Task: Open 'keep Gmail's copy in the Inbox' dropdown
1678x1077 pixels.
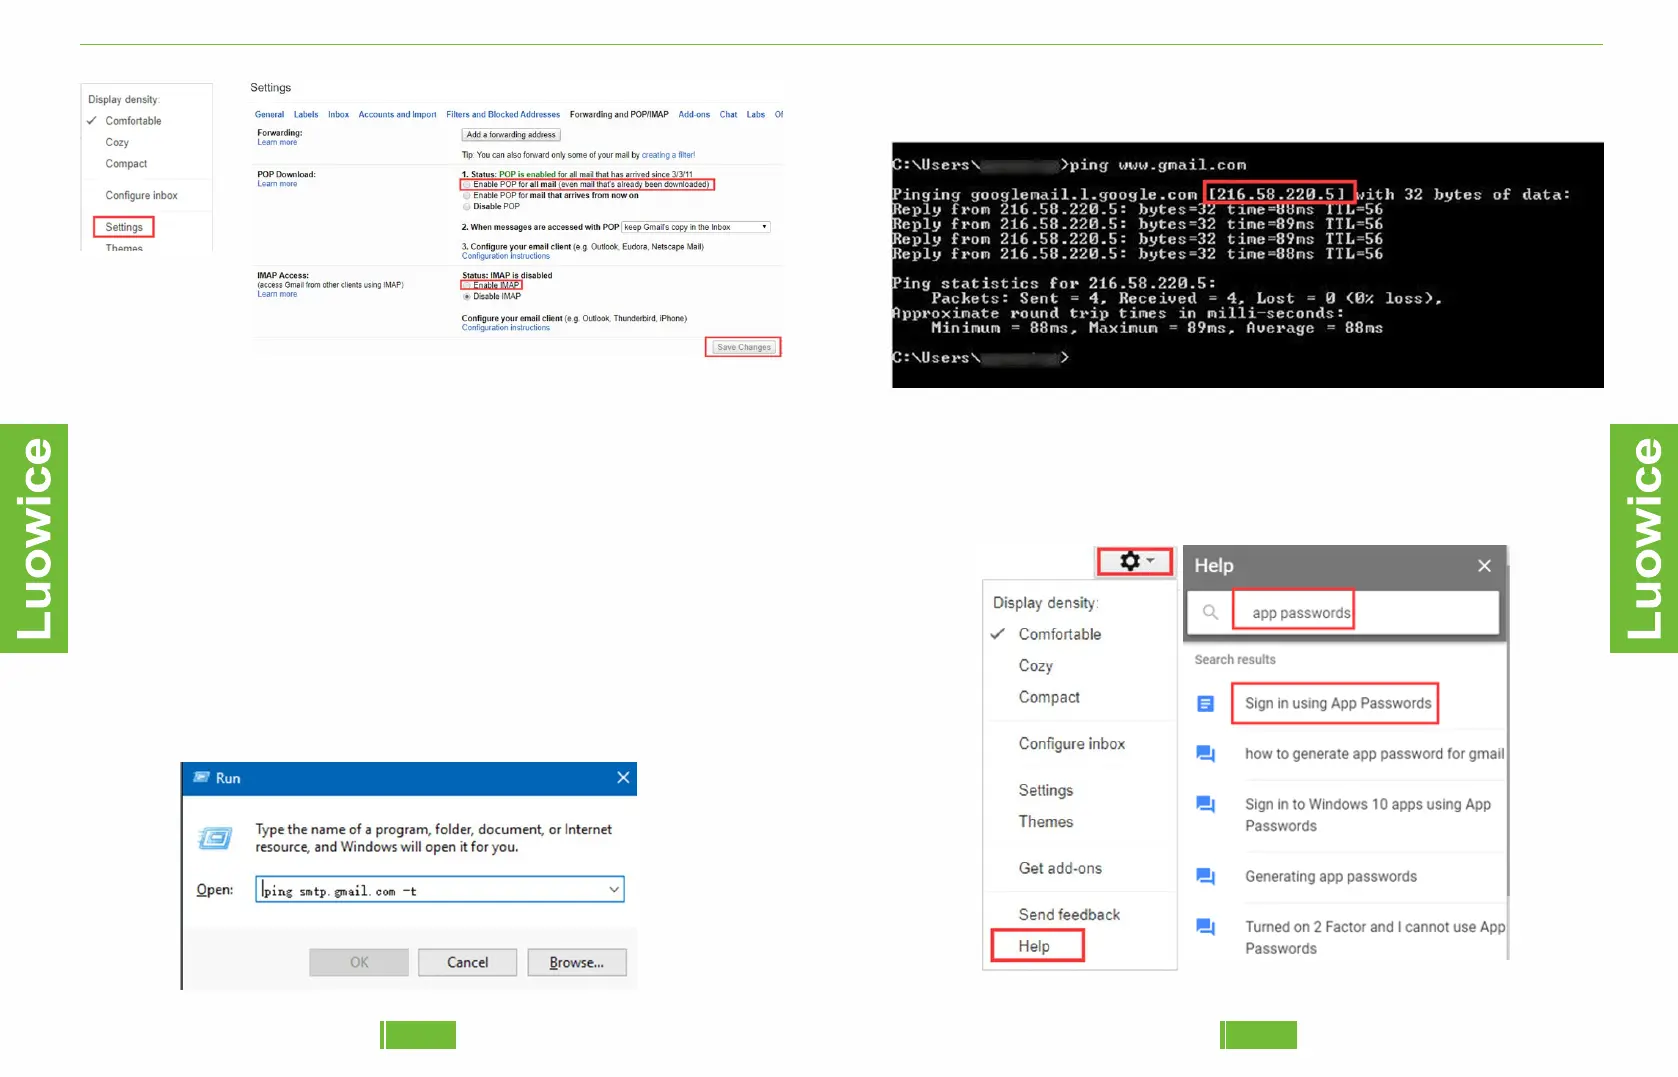Action: 696,227
